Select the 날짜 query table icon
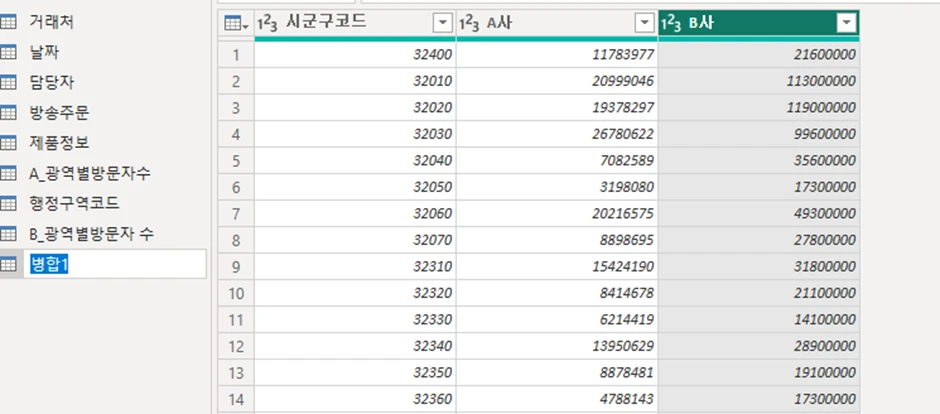The width and height of the screenshot is (940, 414). 8,53
